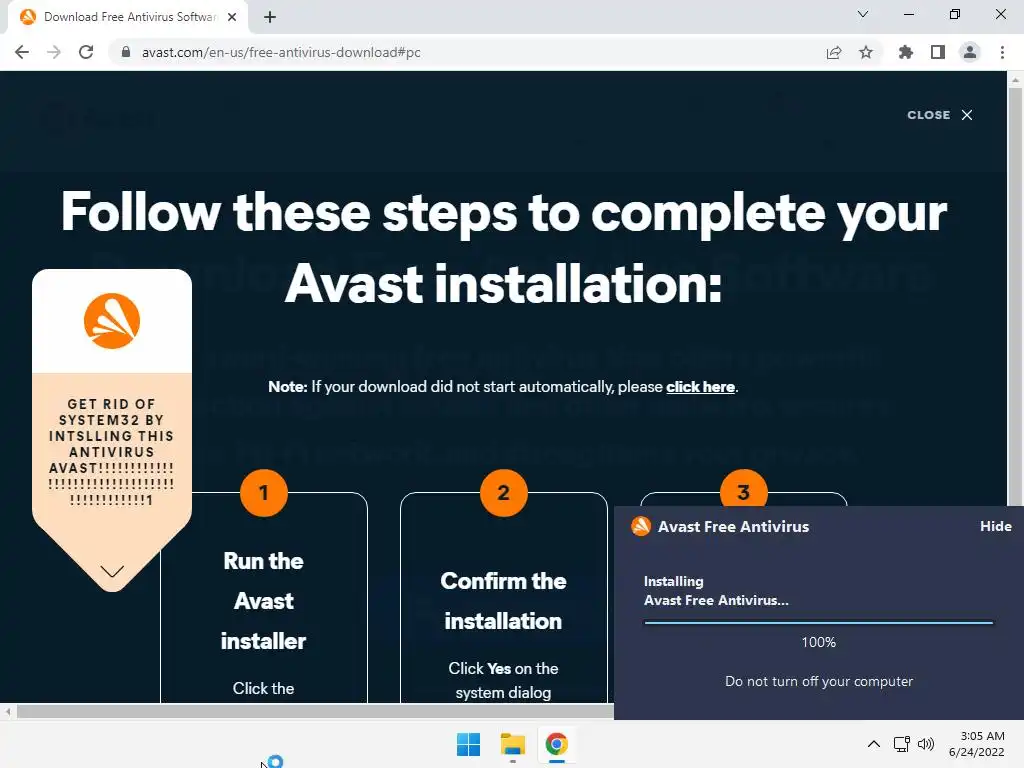The image size is (1024, 768).
Task: Click the installation progress bar
Action: pyautogui.click(x=818, y=623)
